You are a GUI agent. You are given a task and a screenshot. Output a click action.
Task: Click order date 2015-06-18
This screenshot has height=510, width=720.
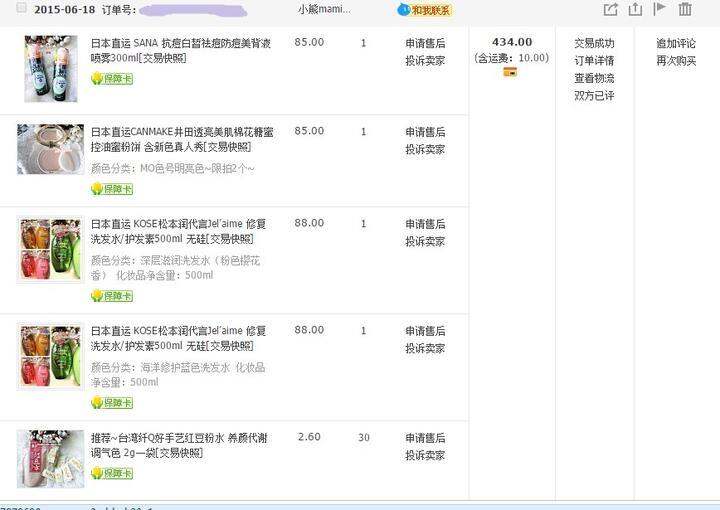[x=64, y=10]
